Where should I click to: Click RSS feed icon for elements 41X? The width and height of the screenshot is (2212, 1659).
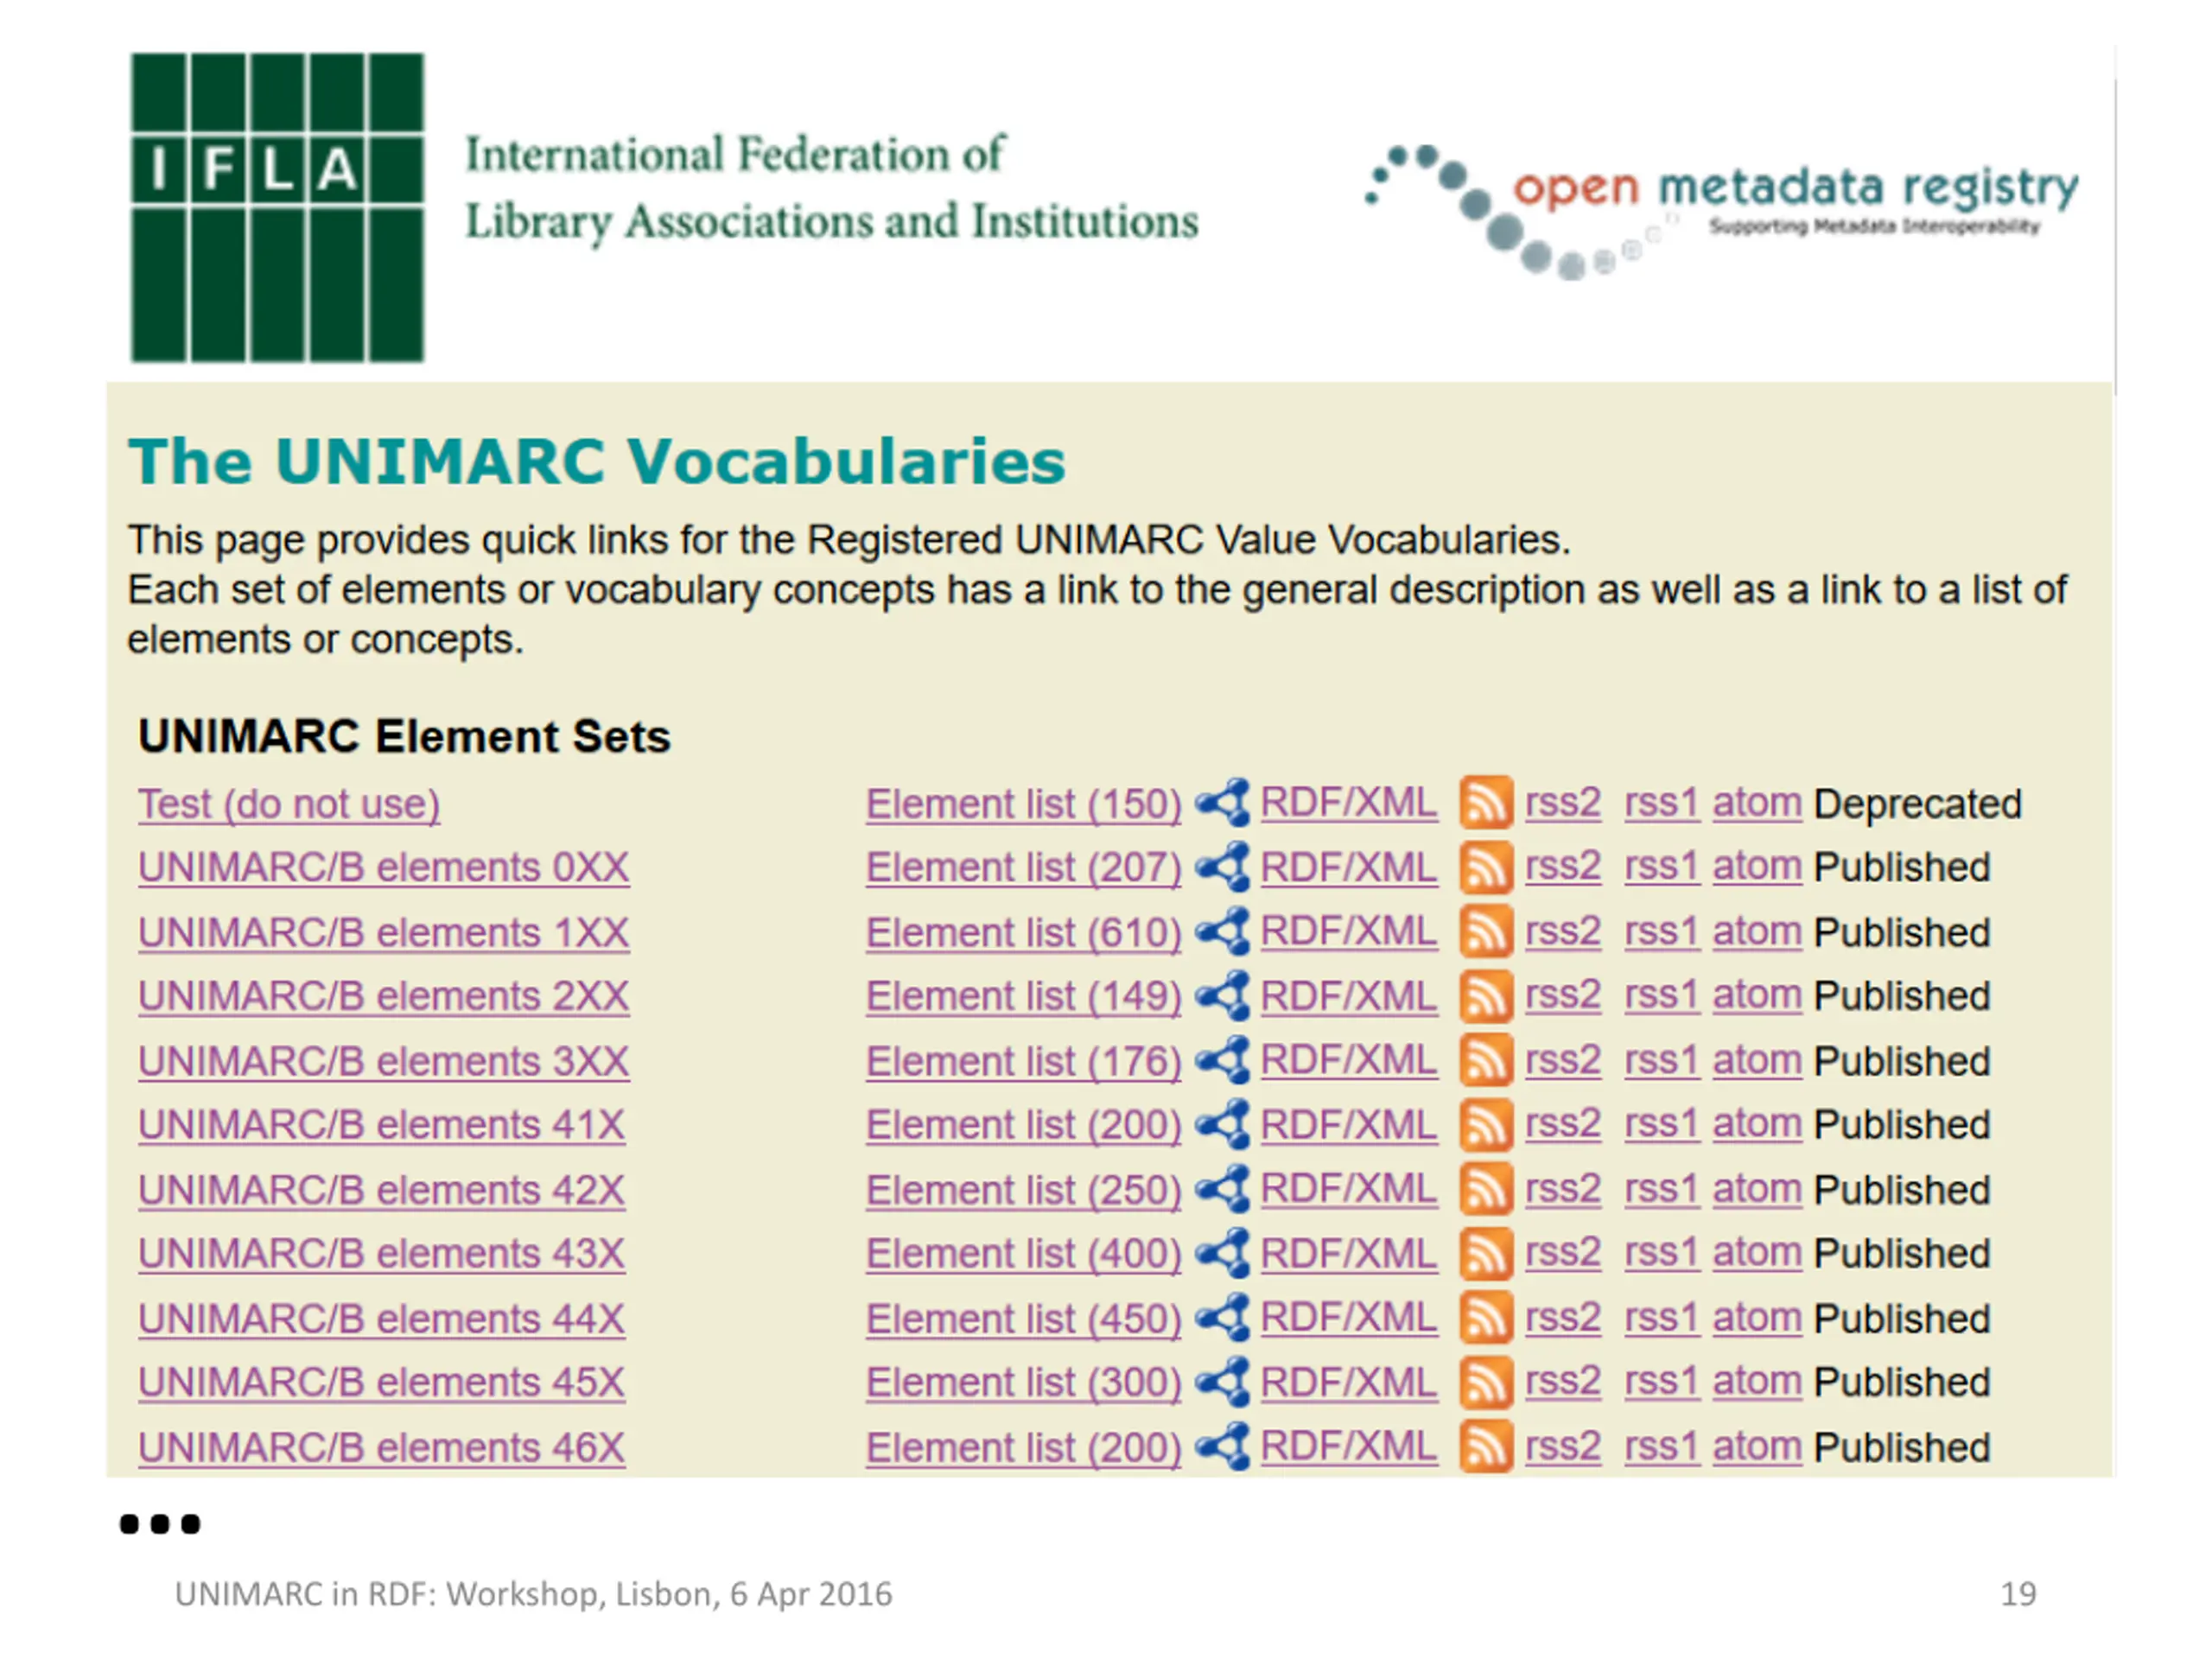[1485, 1125]
